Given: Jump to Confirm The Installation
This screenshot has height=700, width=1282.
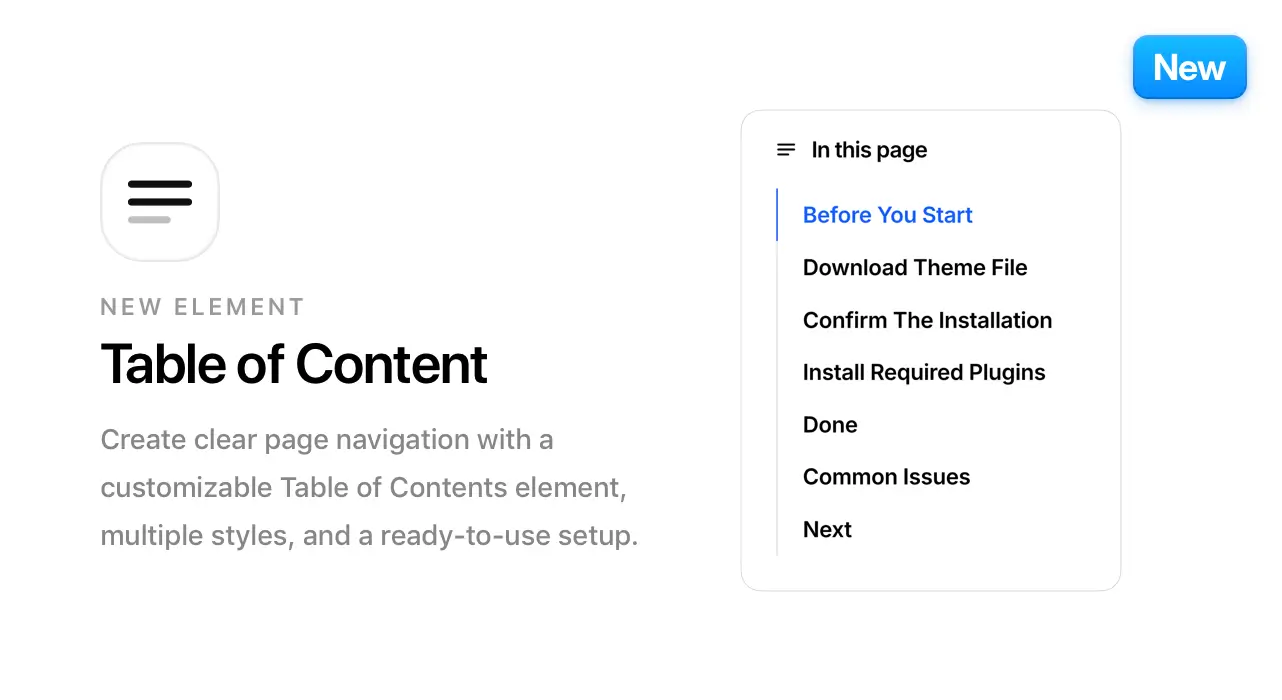Looking at the screenshot, I should pyautogui.click(x=927, y=320).
